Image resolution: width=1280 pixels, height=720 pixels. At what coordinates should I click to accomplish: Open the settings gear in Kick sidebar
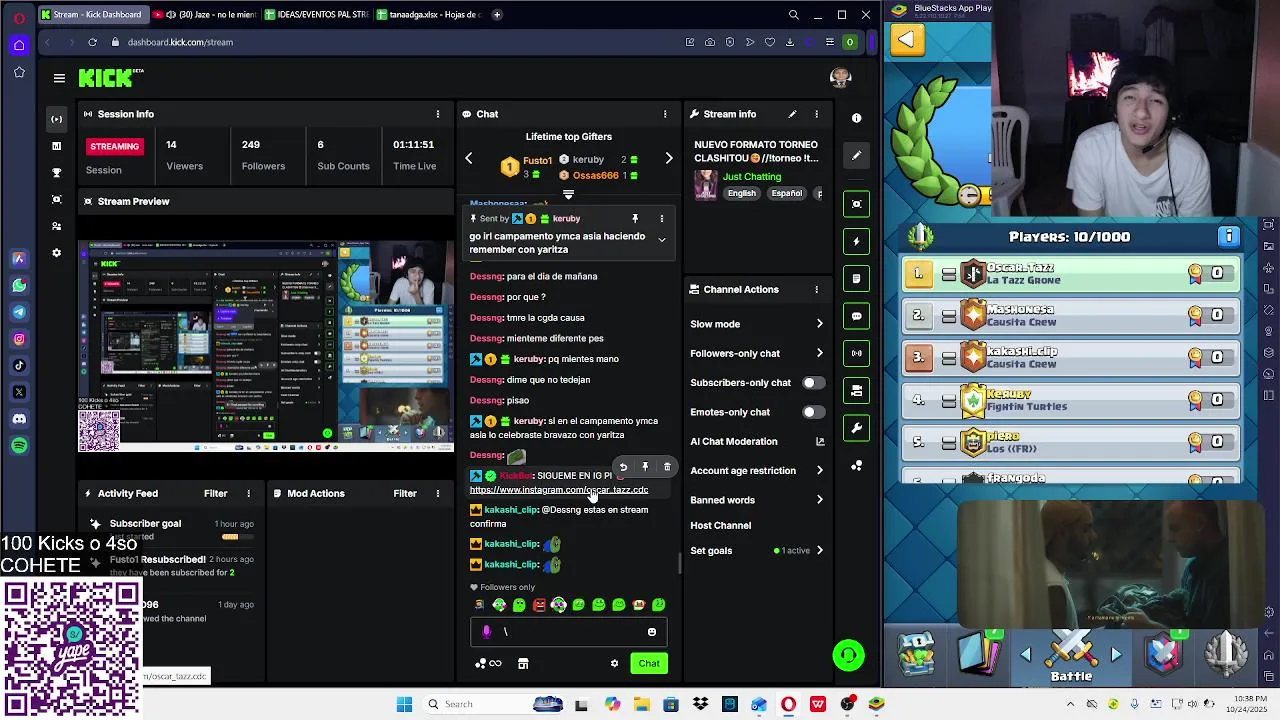(x=56, y=253)
